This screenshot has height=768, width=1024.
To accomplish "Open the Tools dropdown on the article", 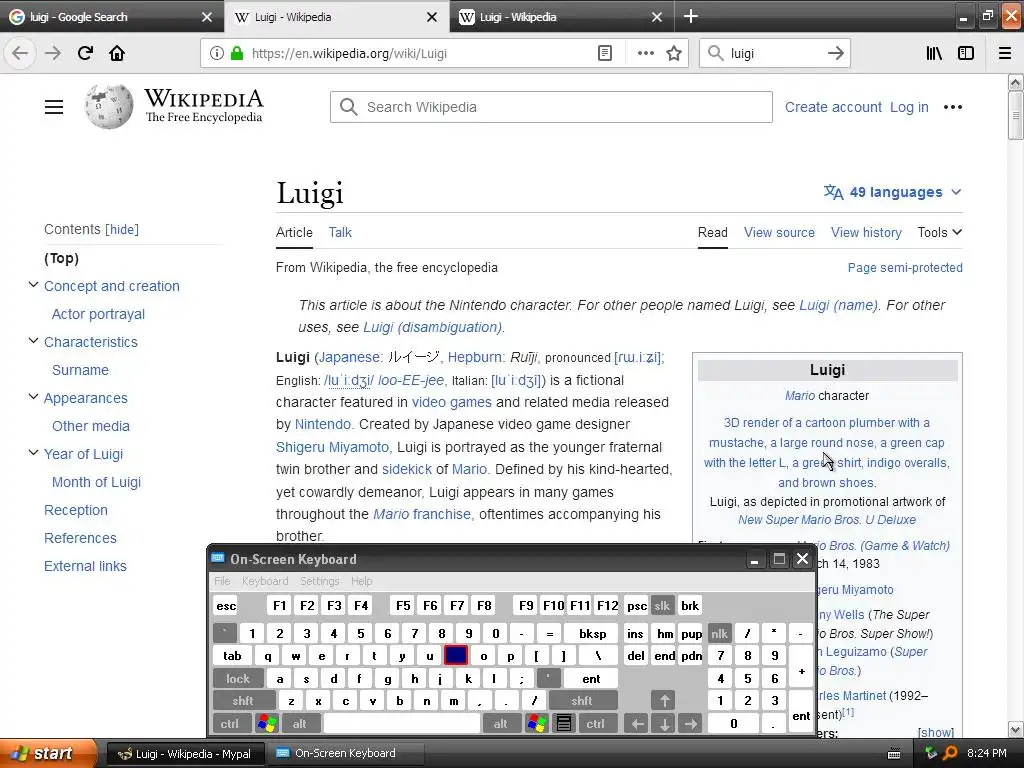I will [939, 232].
